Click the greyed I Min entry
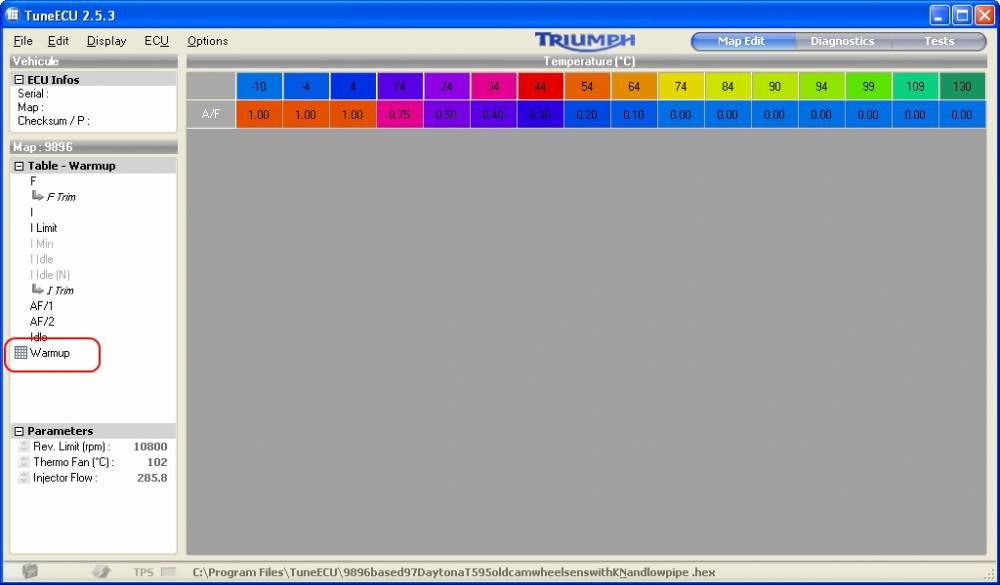 [x=41, y=243]
